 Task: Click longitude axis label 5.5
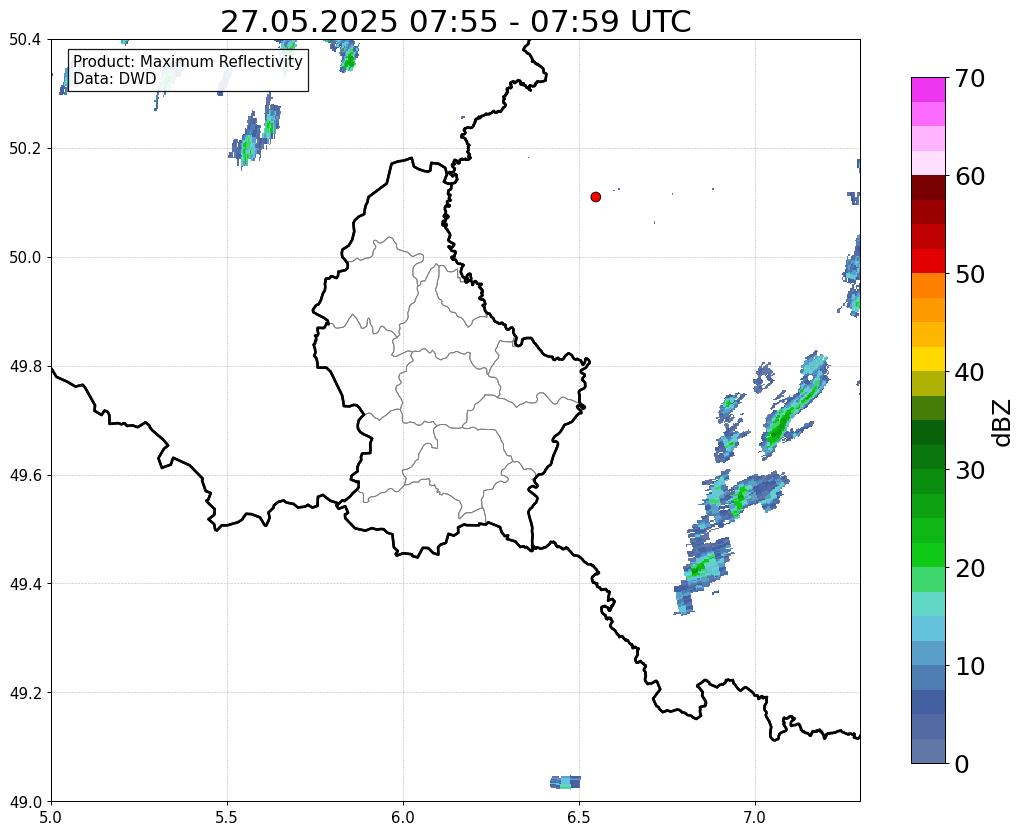click(227, 818)
